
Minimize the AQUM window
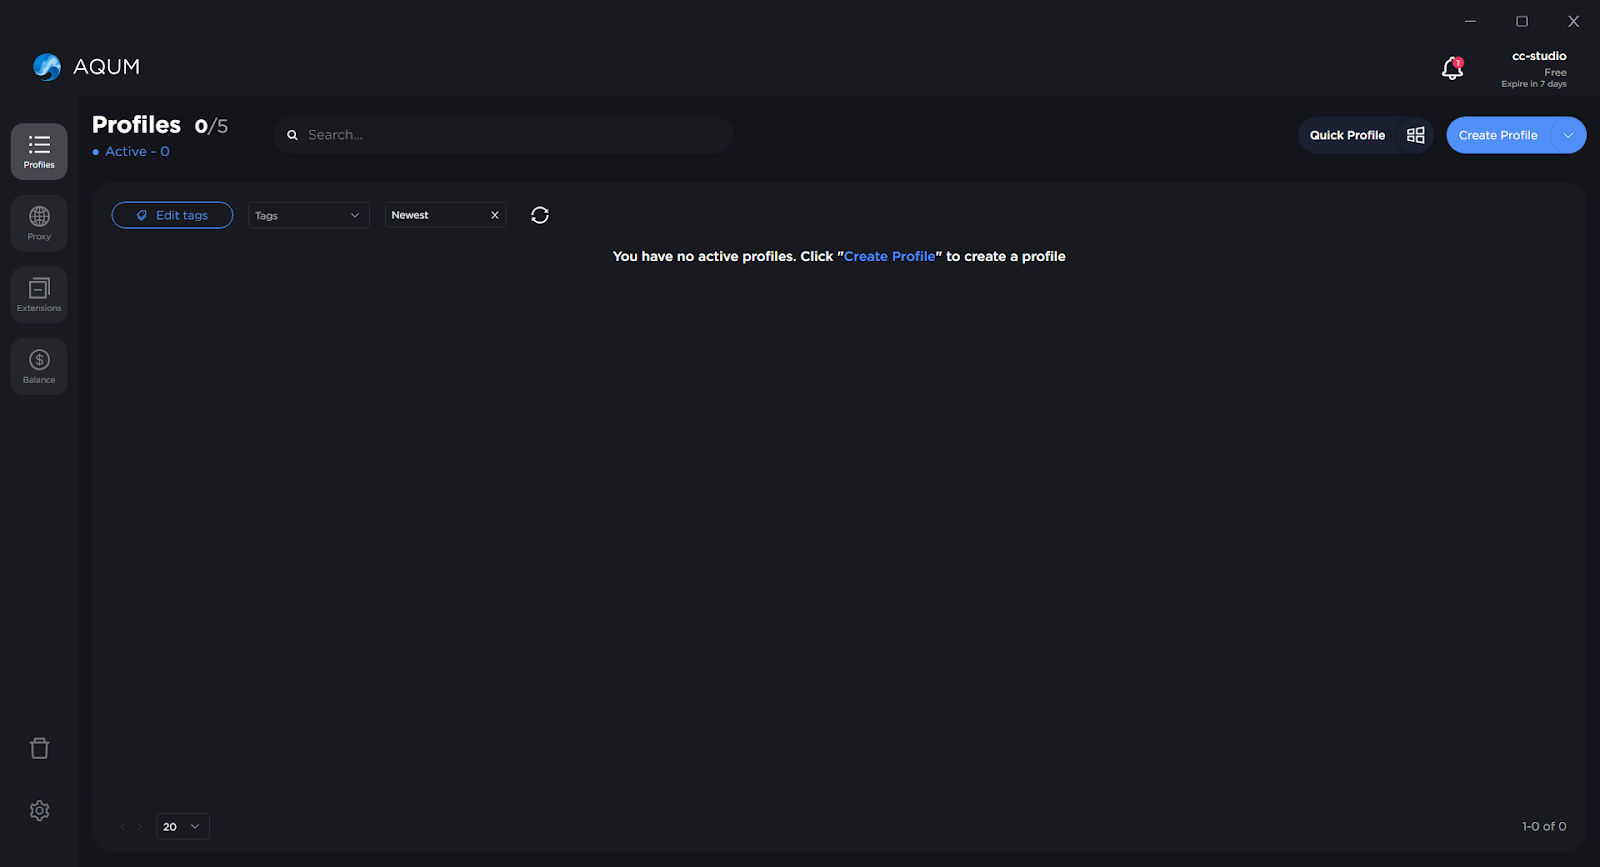[x=1470, y=21]
